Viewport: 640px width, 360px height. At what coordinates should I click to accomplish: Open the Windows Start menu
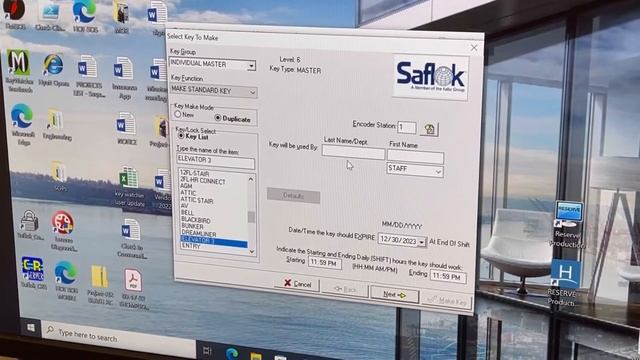[x=31, y=327]
